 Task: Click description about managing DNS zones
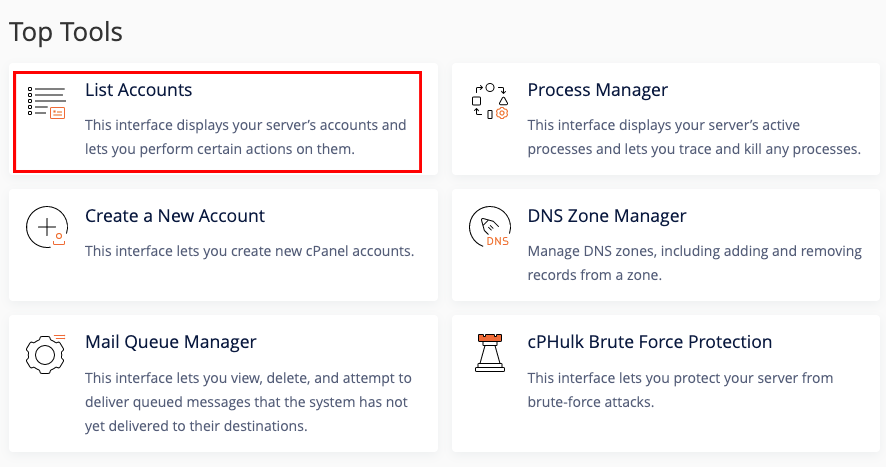click(x=694, y=263)
